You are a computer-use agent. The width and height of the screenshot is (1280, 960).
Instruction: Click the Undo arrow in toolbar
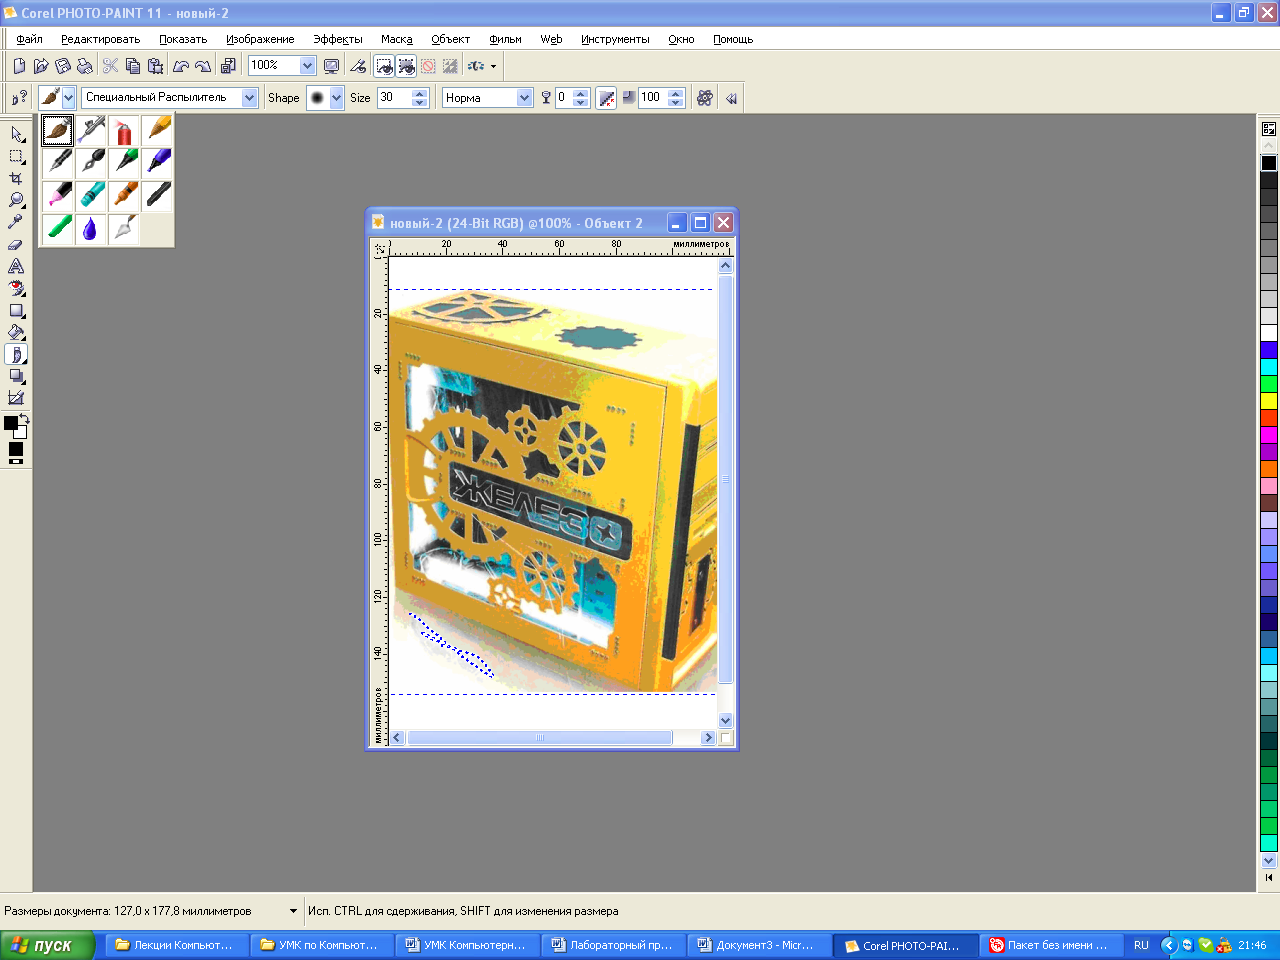(x=181, y=66)
